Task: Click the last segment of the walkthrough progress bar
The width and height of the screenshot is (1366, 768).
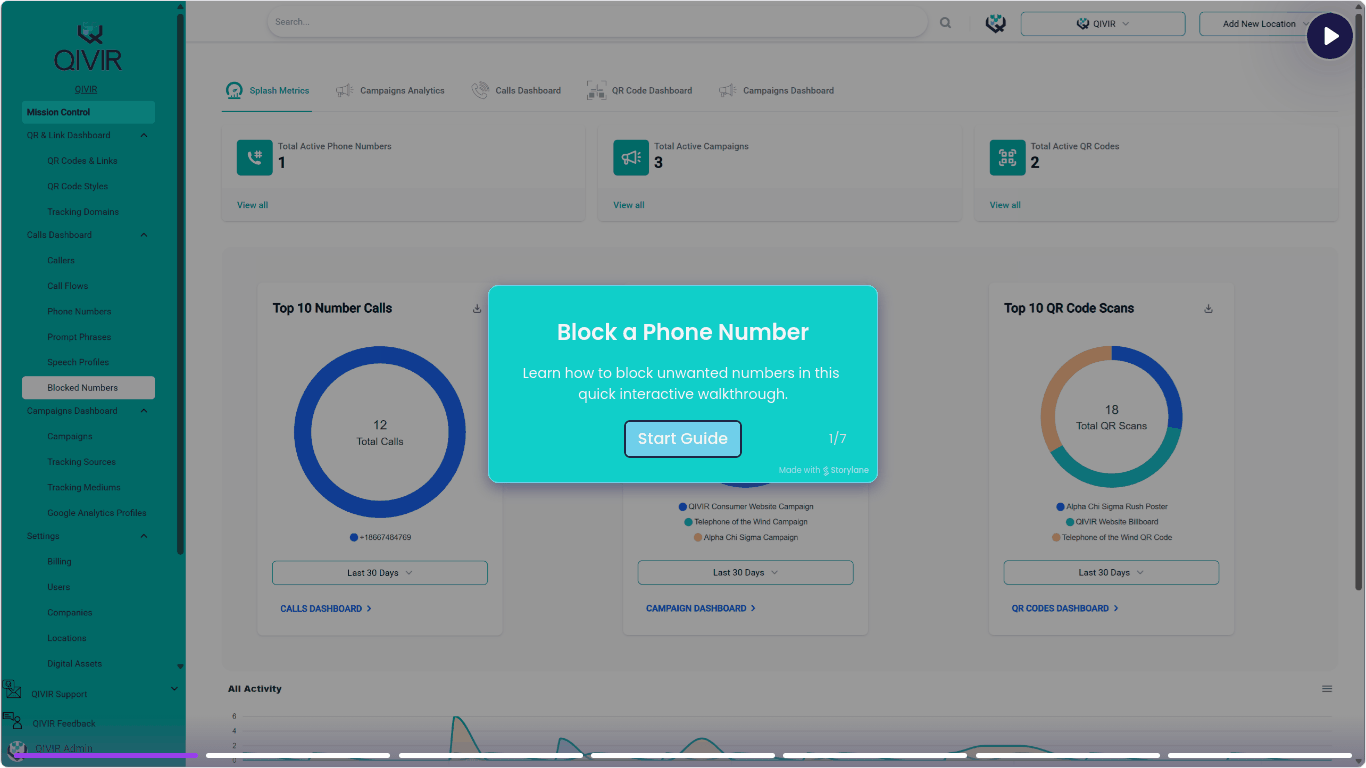Action: pos(1260,756)
